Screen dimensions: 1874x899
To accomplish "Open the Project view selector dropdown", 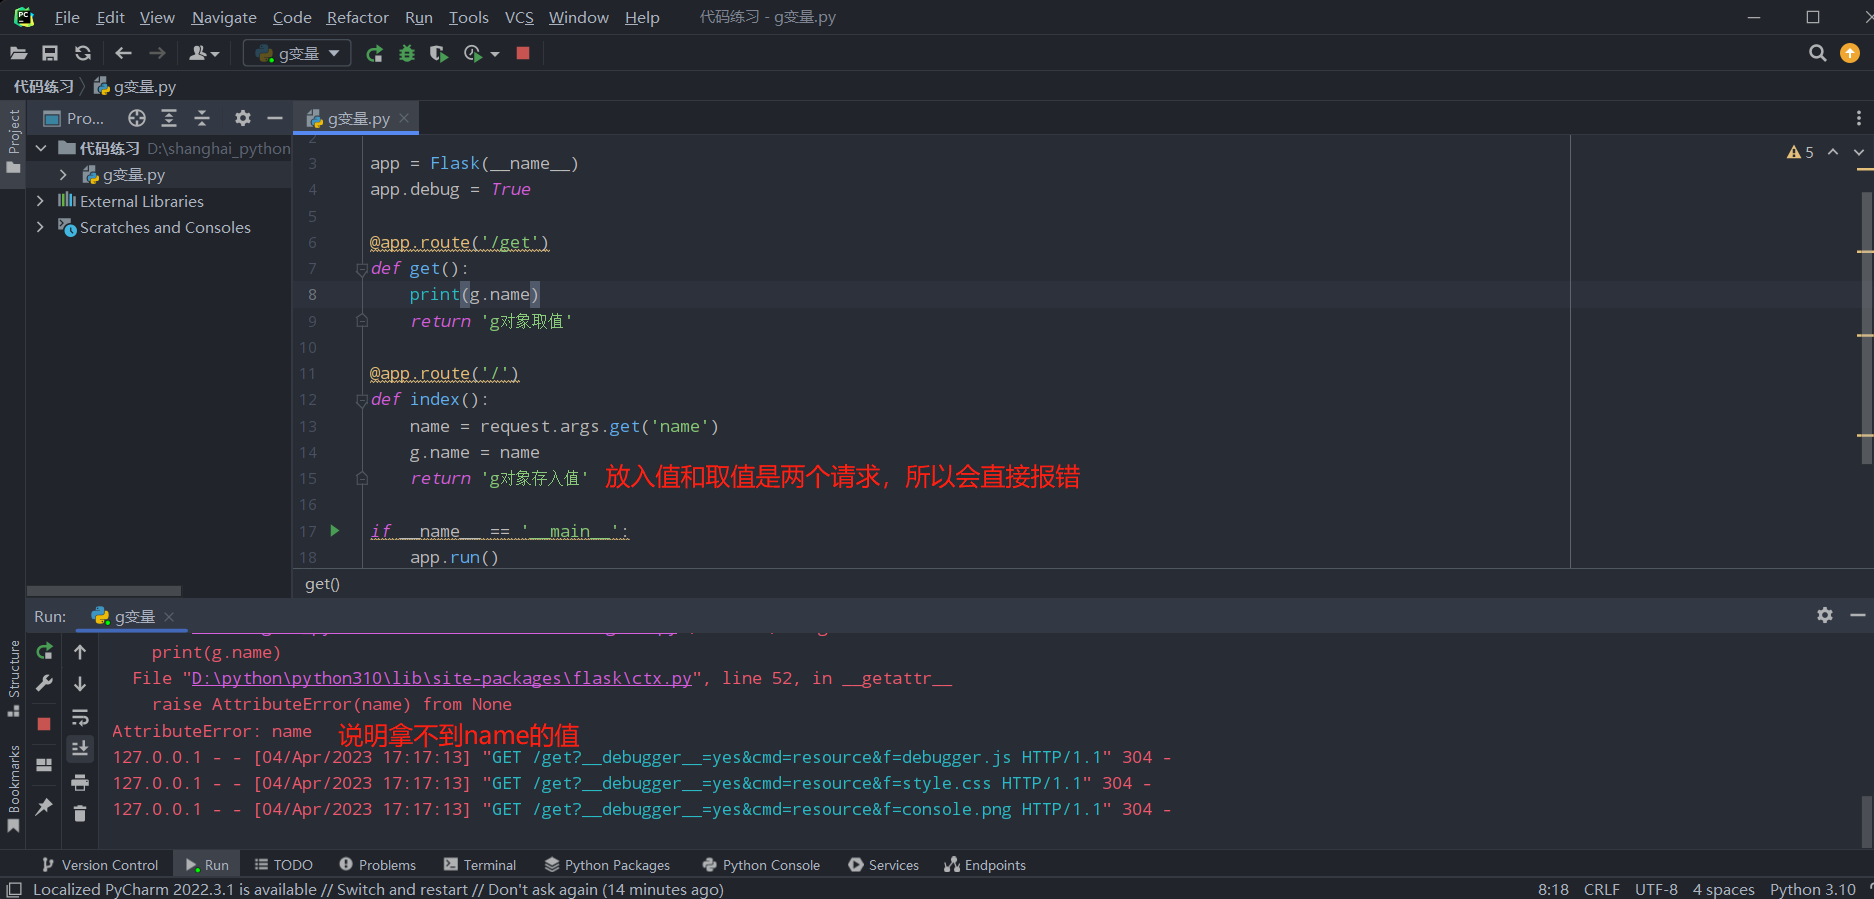I will 74,118.
